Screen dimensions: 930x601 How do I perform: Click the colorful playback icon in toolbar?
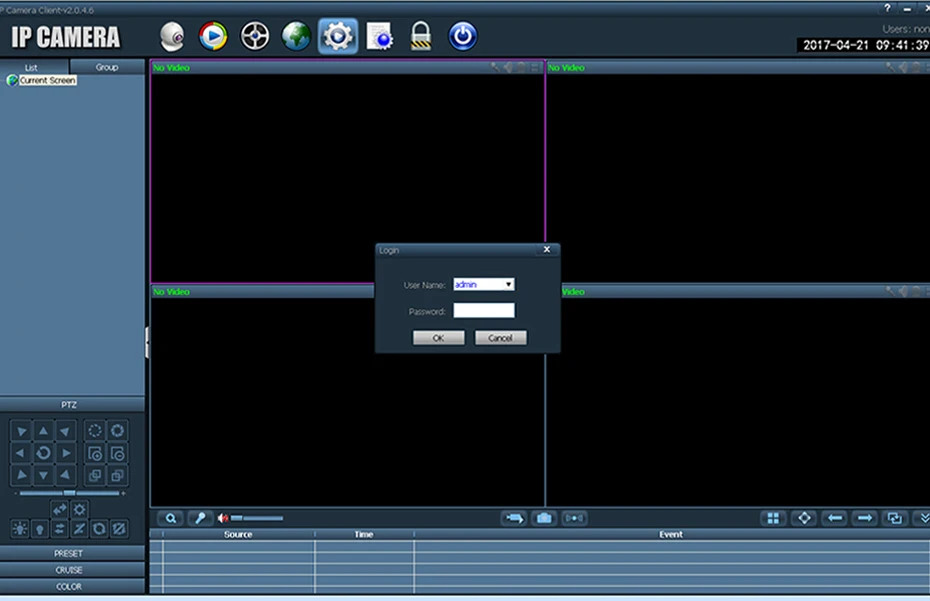[213, 36]
